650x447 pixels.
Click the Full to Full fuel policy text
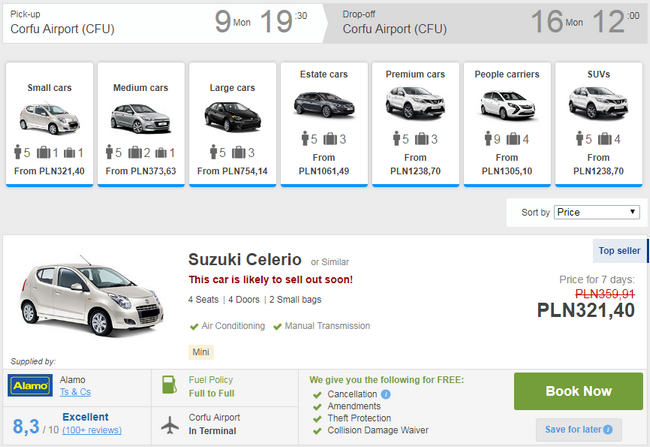(211, 394)
